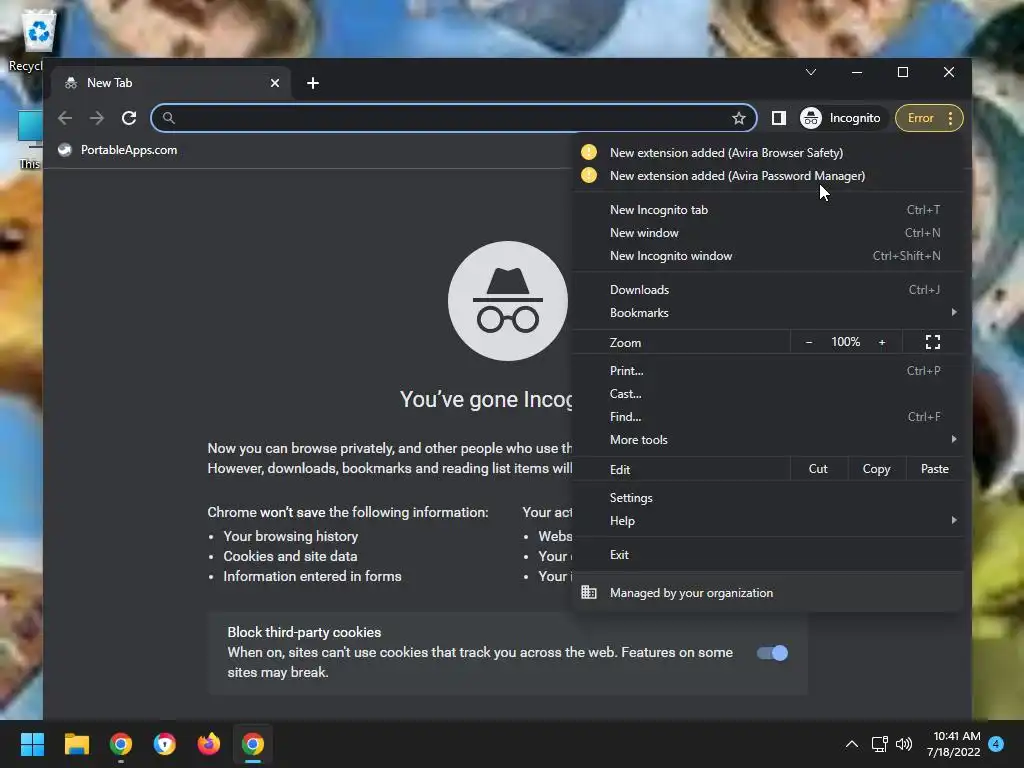Click the three-dot menu icon

point(950,118)
